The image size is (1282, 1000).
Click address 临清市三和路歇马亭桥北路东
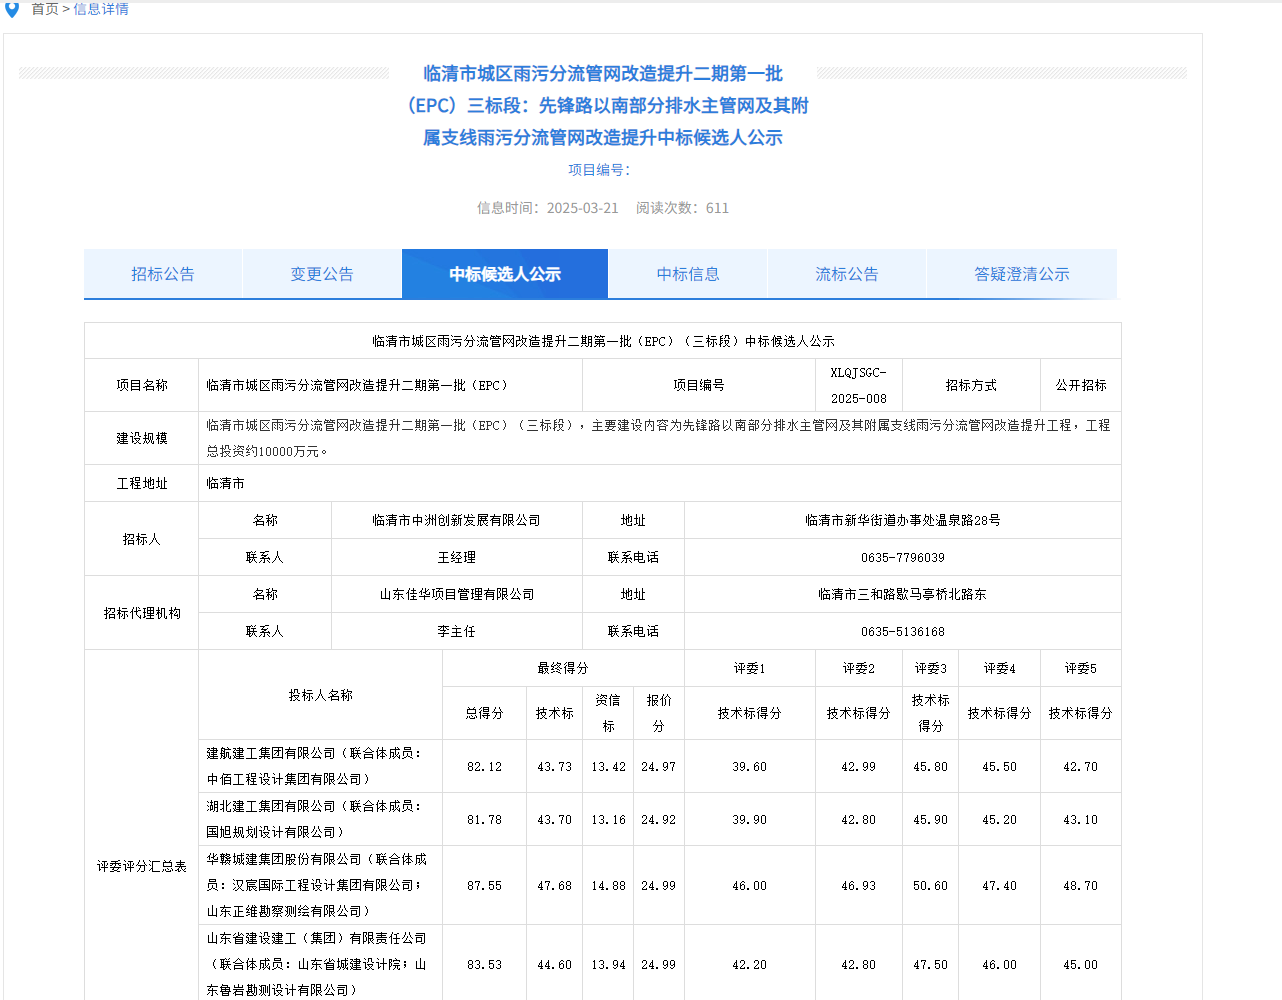903,594
